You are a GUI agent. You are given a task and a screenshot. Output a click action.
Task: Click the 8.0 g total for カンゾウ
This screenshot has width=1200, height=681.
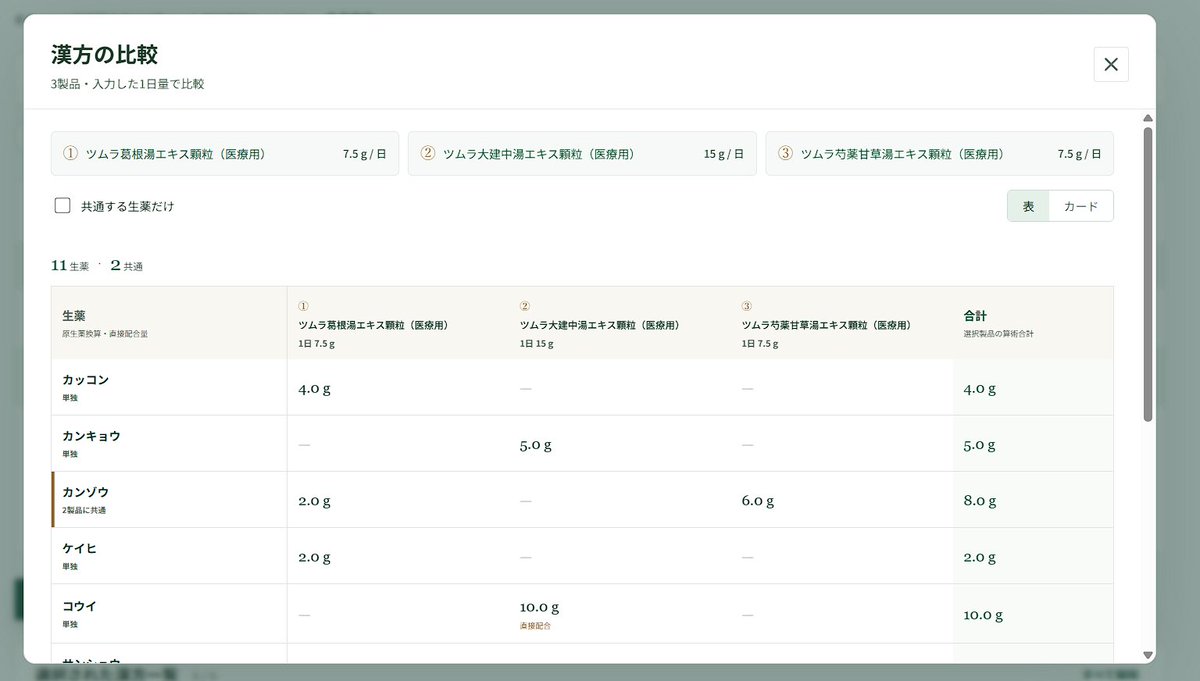tap(980, 501)
